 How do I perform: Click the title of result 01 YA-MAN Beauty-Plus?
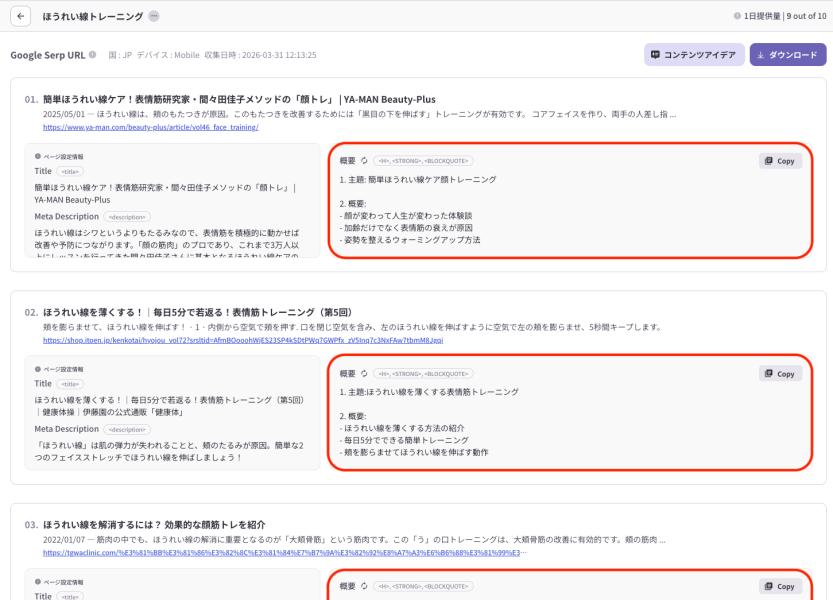(239, 99)
